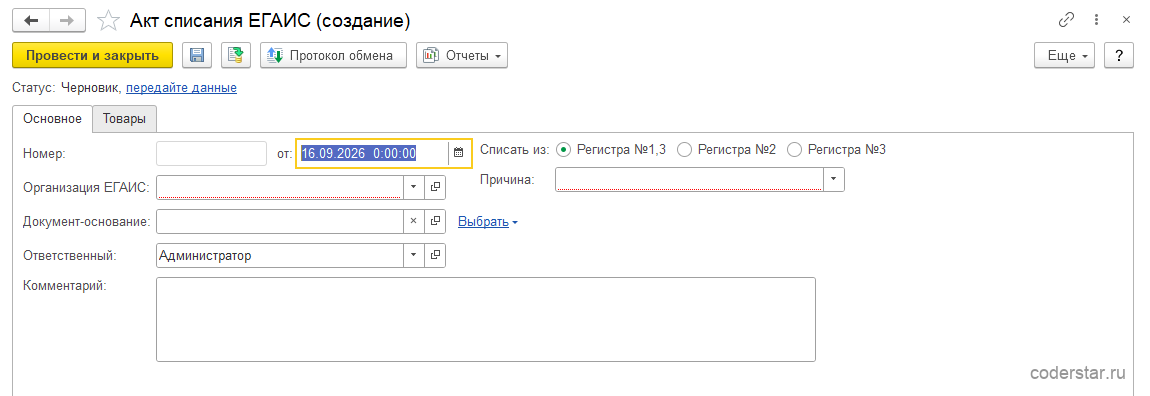Open Выбрать dropdown link
1150x396 pixels.
point(488,221)
